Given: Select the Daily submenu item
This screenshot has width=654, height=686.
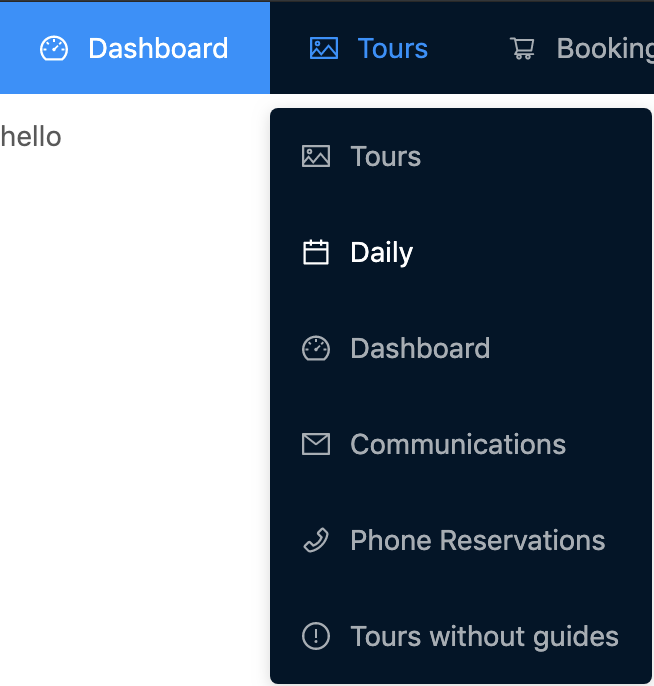Looking at the screenshot, I should 382,252.
